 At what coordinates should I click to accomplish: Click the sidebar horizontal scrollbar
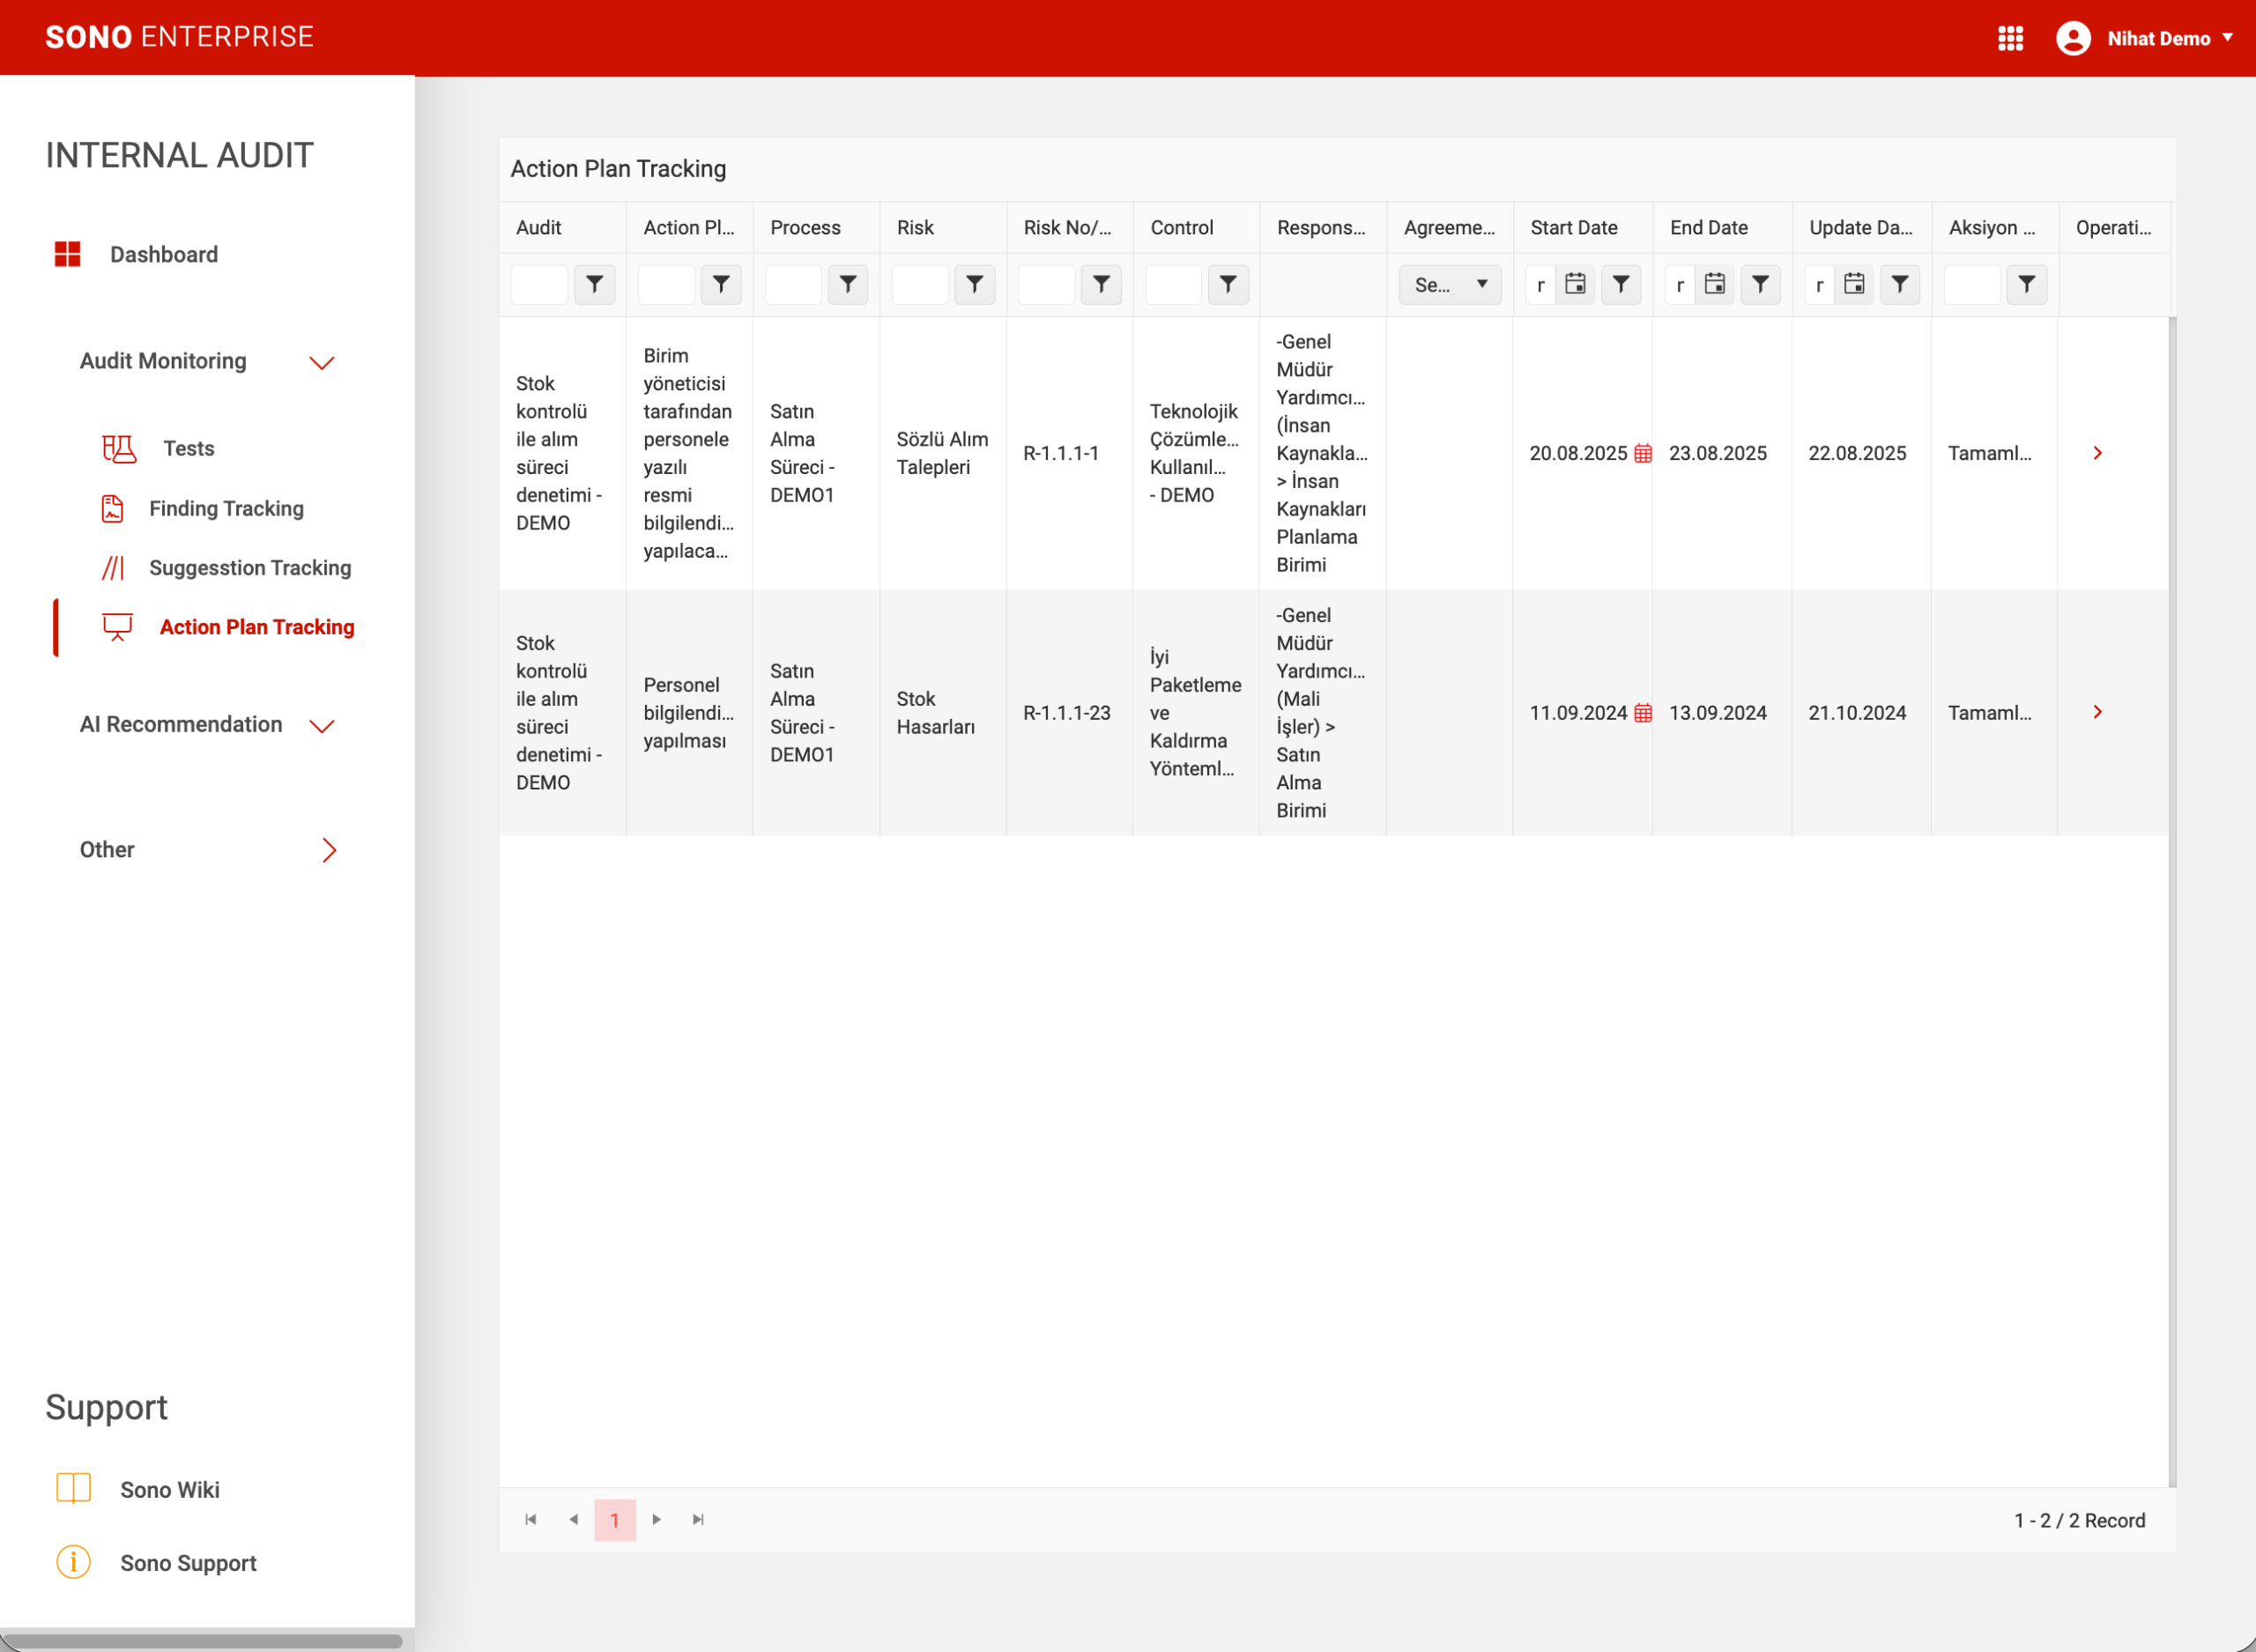pyautogui.click(x=203, y=1641)
